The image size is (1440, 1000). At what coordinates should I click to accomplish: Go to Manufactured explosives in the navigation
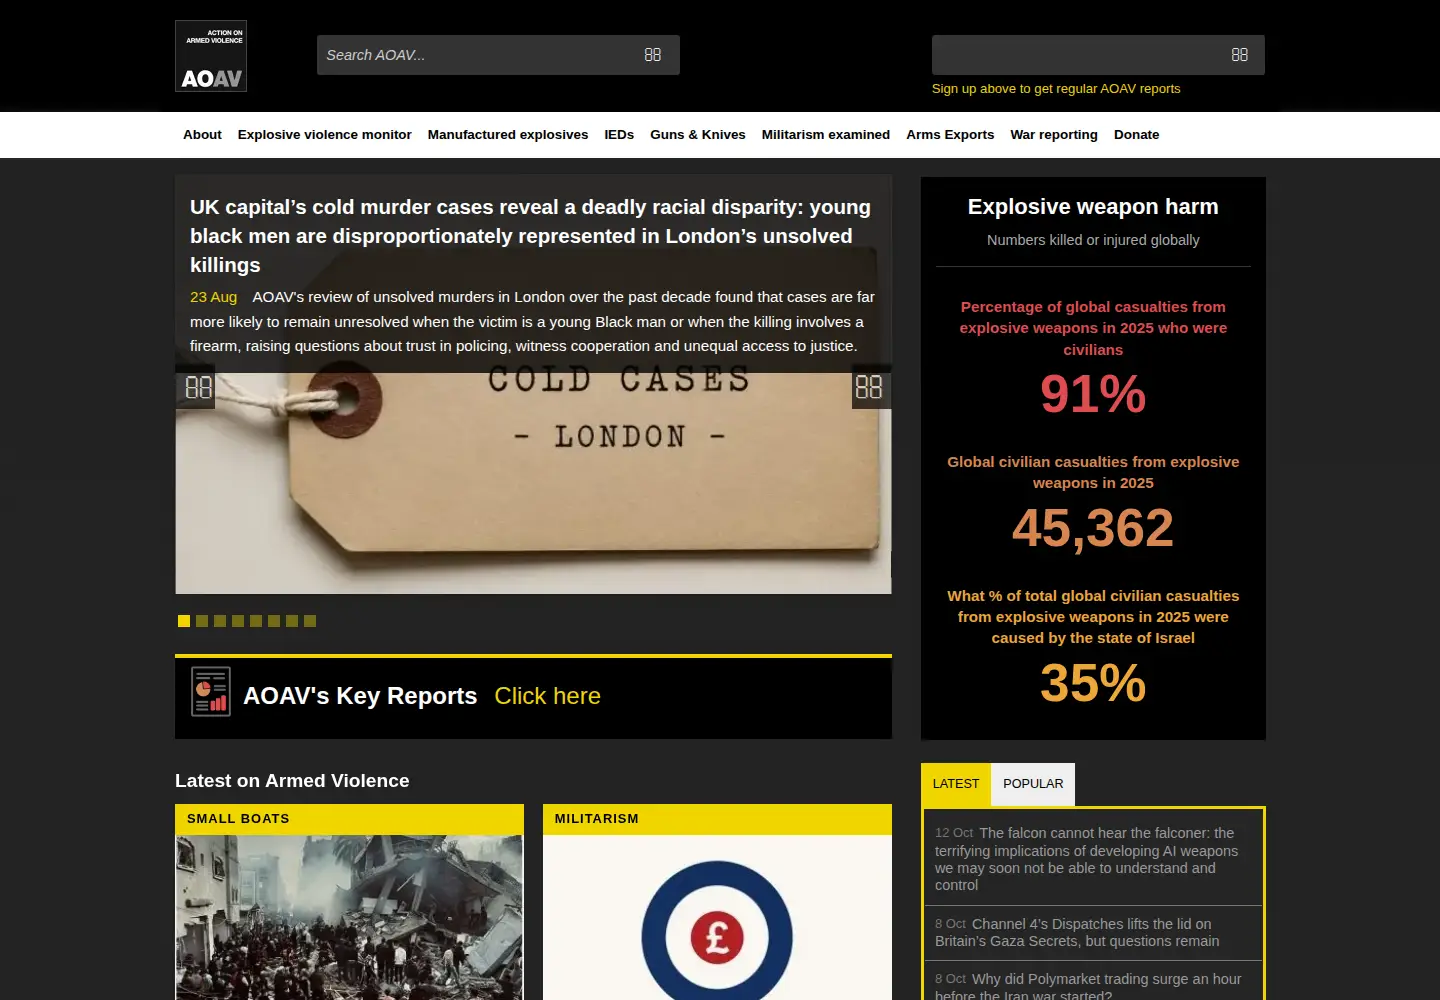pos(508,135)
